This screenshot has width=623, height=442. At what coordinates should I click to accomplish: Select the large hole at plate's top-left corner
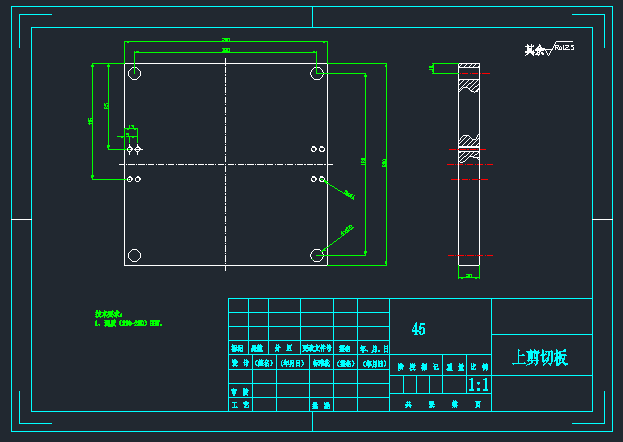134,73
